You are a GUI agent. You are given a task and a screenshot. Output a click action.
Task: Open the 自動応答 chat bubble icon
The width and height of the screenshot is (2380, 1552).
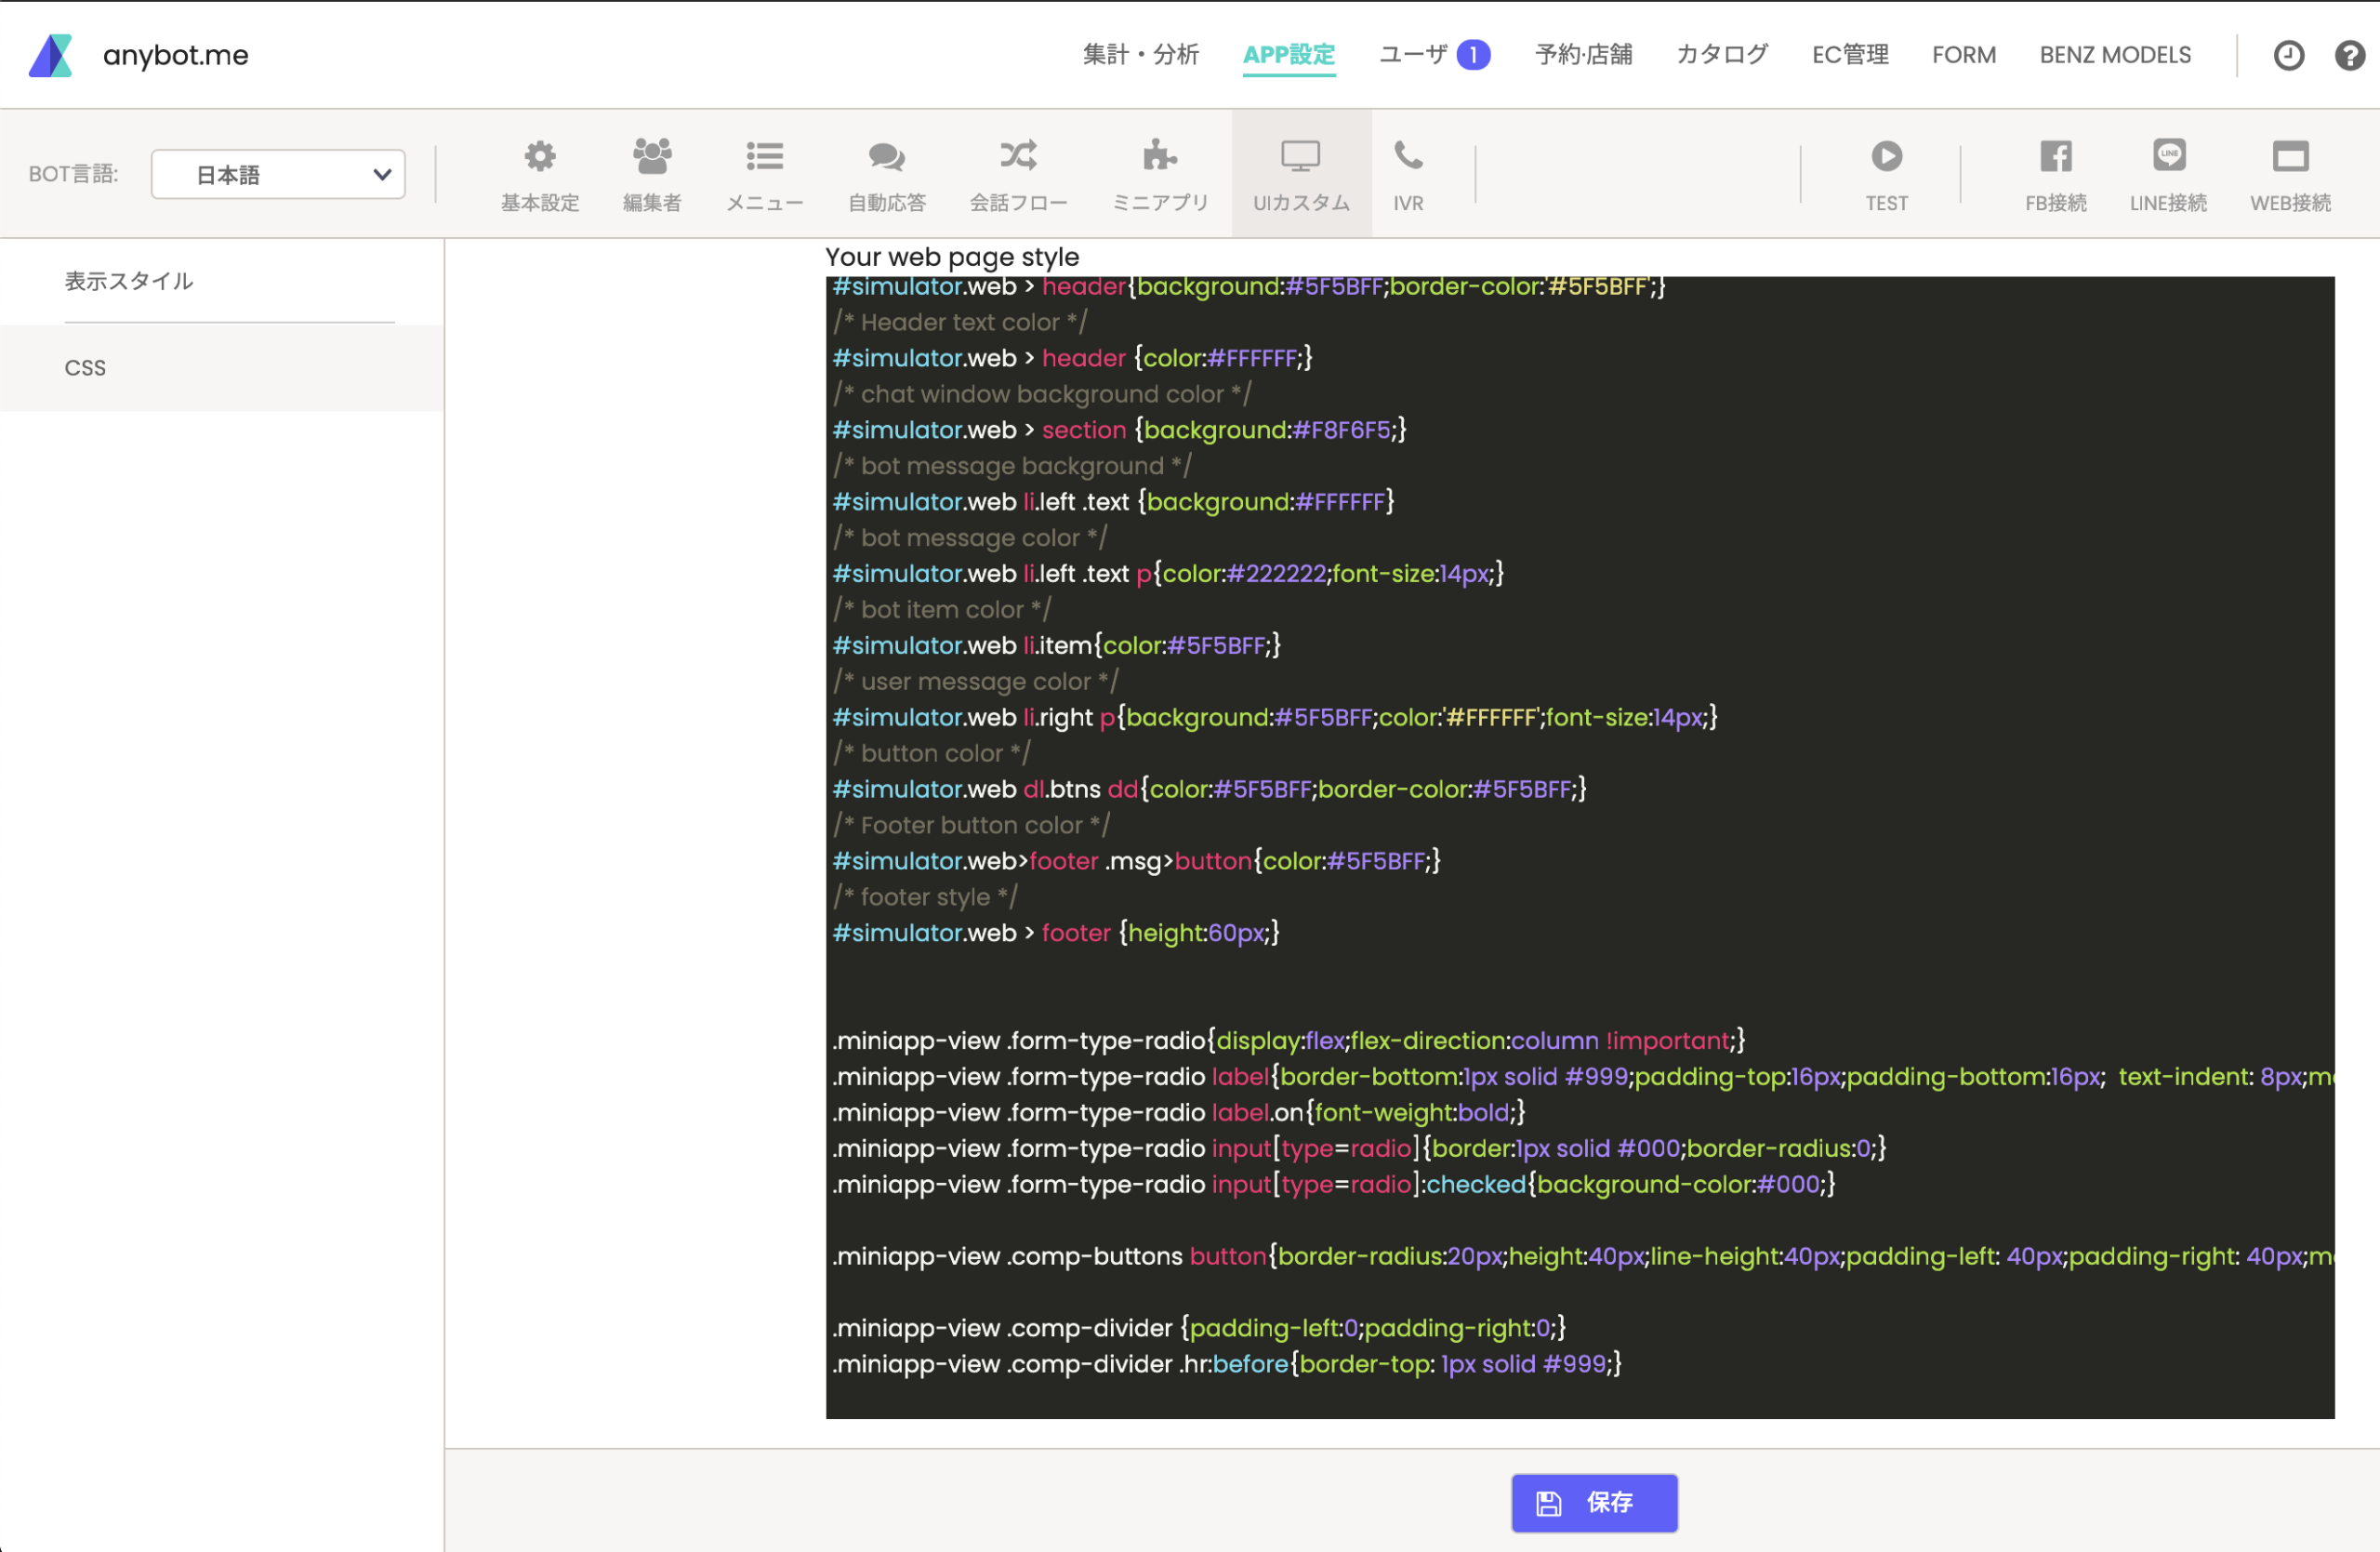[886, 156]
